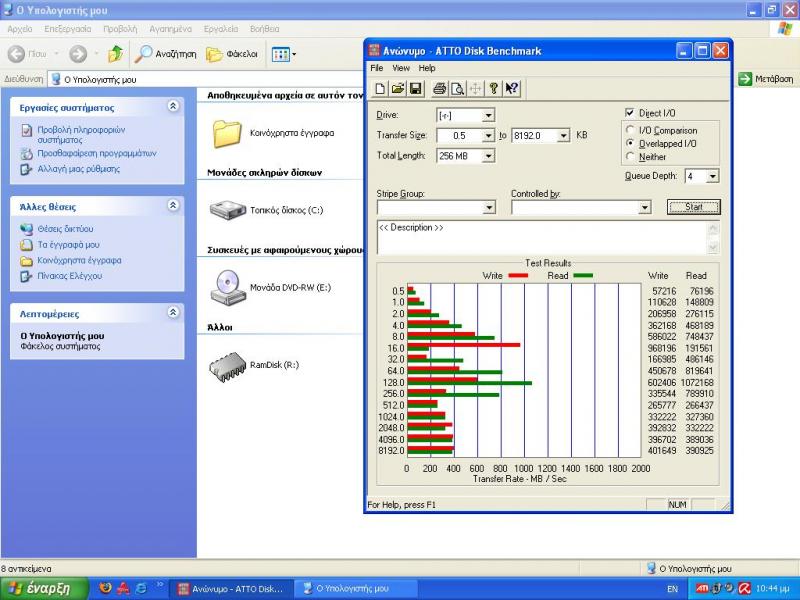The image size is (800, 600).
Task: Collapse the Λεπτομέρειες panel
Action: coord(173,312)
